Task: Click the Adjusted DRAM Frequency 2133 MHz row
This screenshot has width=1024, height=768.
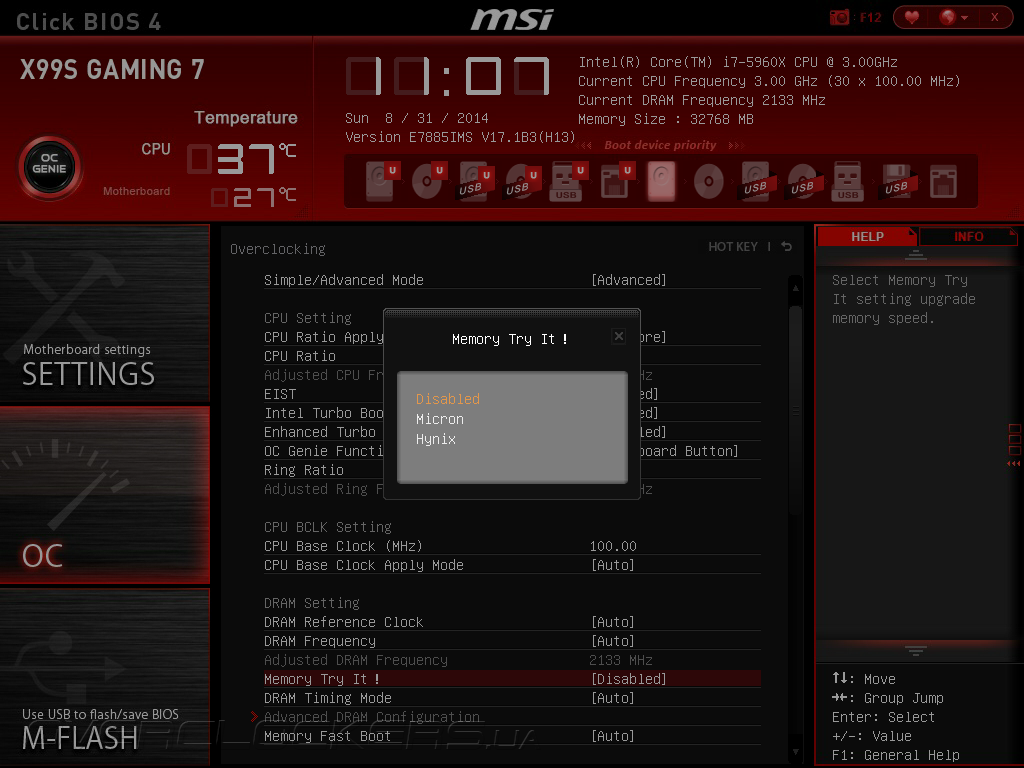Action: (x=512, y=660)
